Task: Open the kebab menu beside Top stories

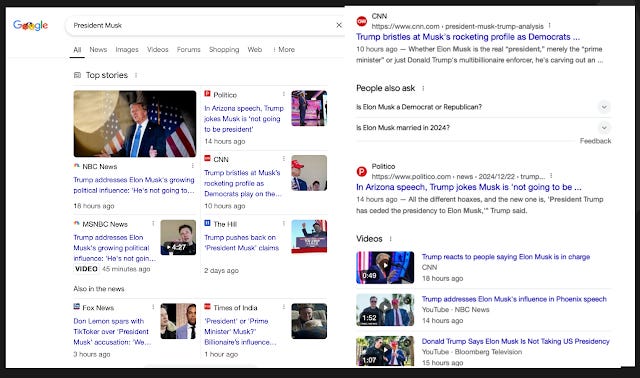Action: 136,75
